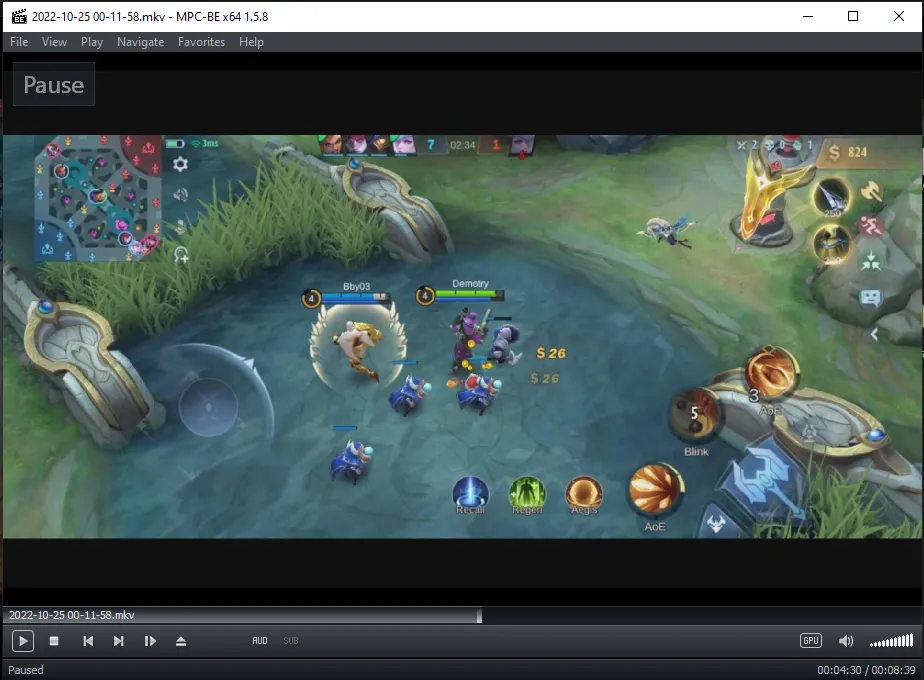The width and height of the screenshot is (924, 680).
Task: Click the in-game microphone icon
Action: (x=181, y=226)
